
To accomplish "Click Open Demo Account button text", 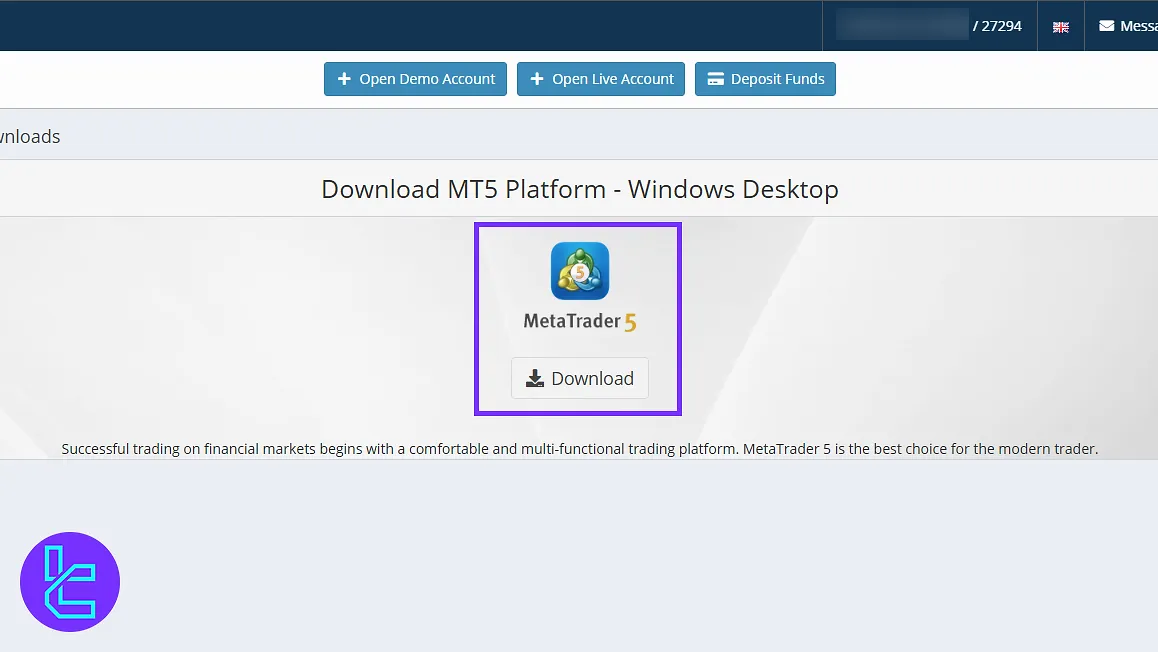I will (427, 79).
